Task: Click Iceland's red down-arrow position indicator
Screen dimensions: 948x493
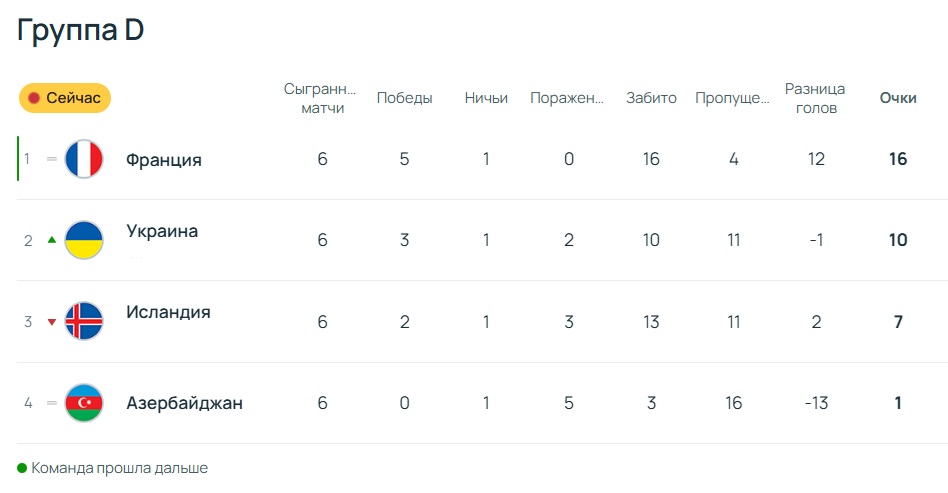Action: click(x=52, y=322)
